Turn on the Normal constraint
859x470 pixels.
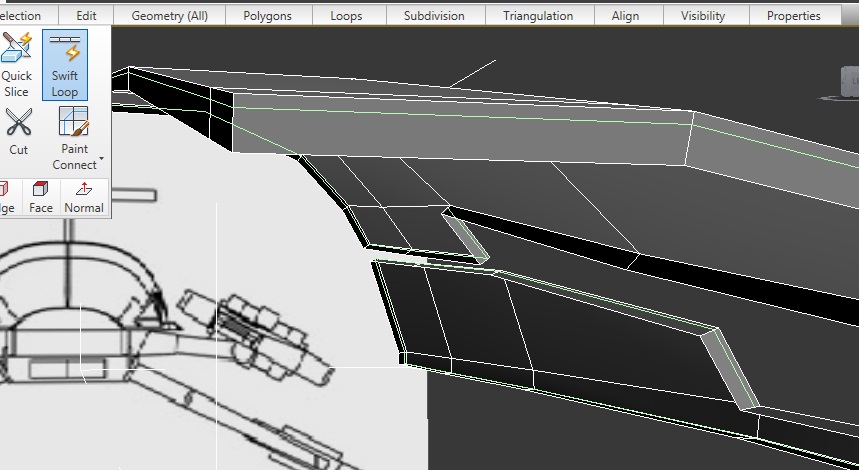[84, 197]
